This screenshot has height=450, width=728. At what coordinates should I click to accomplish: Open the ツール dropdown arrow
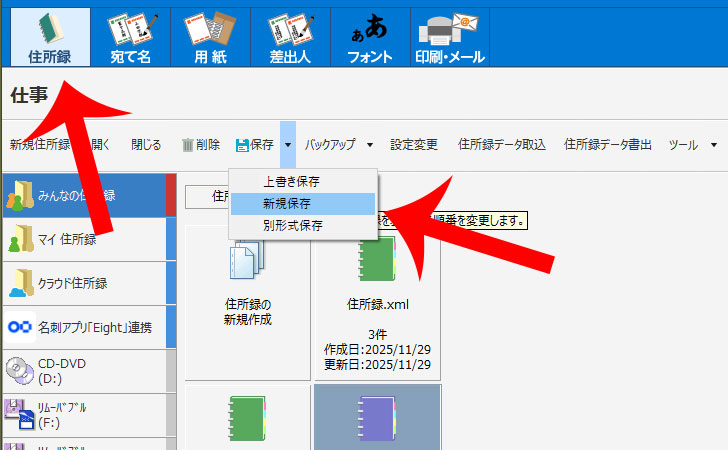713,145
